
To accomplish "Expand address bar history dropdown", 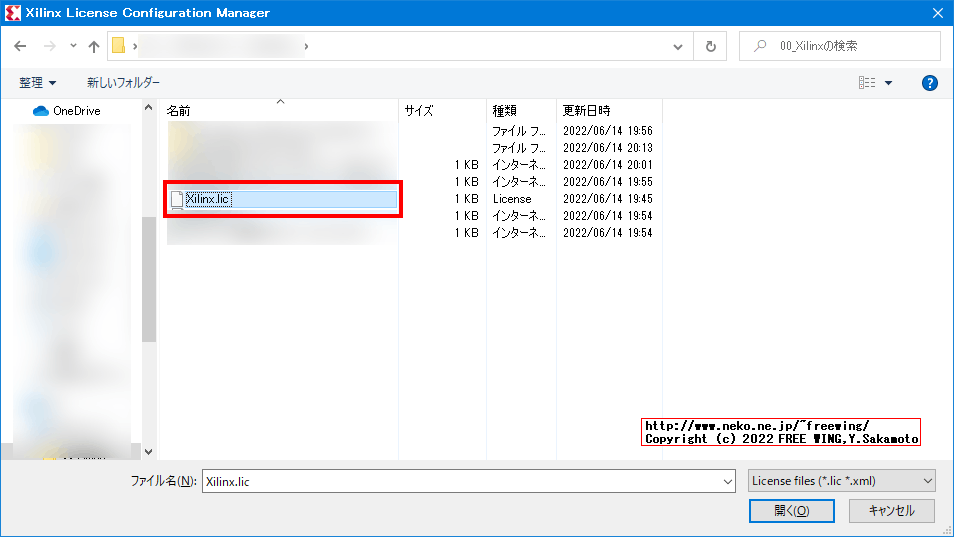I will (678, 47).
